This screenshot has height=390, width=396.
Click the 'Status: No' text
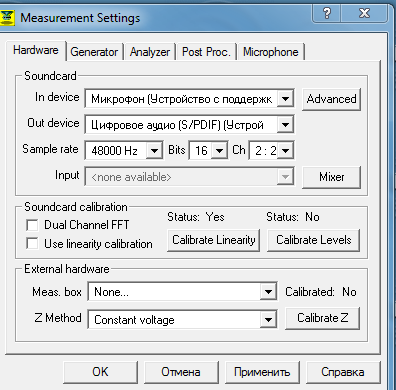(x=293, y=217)
